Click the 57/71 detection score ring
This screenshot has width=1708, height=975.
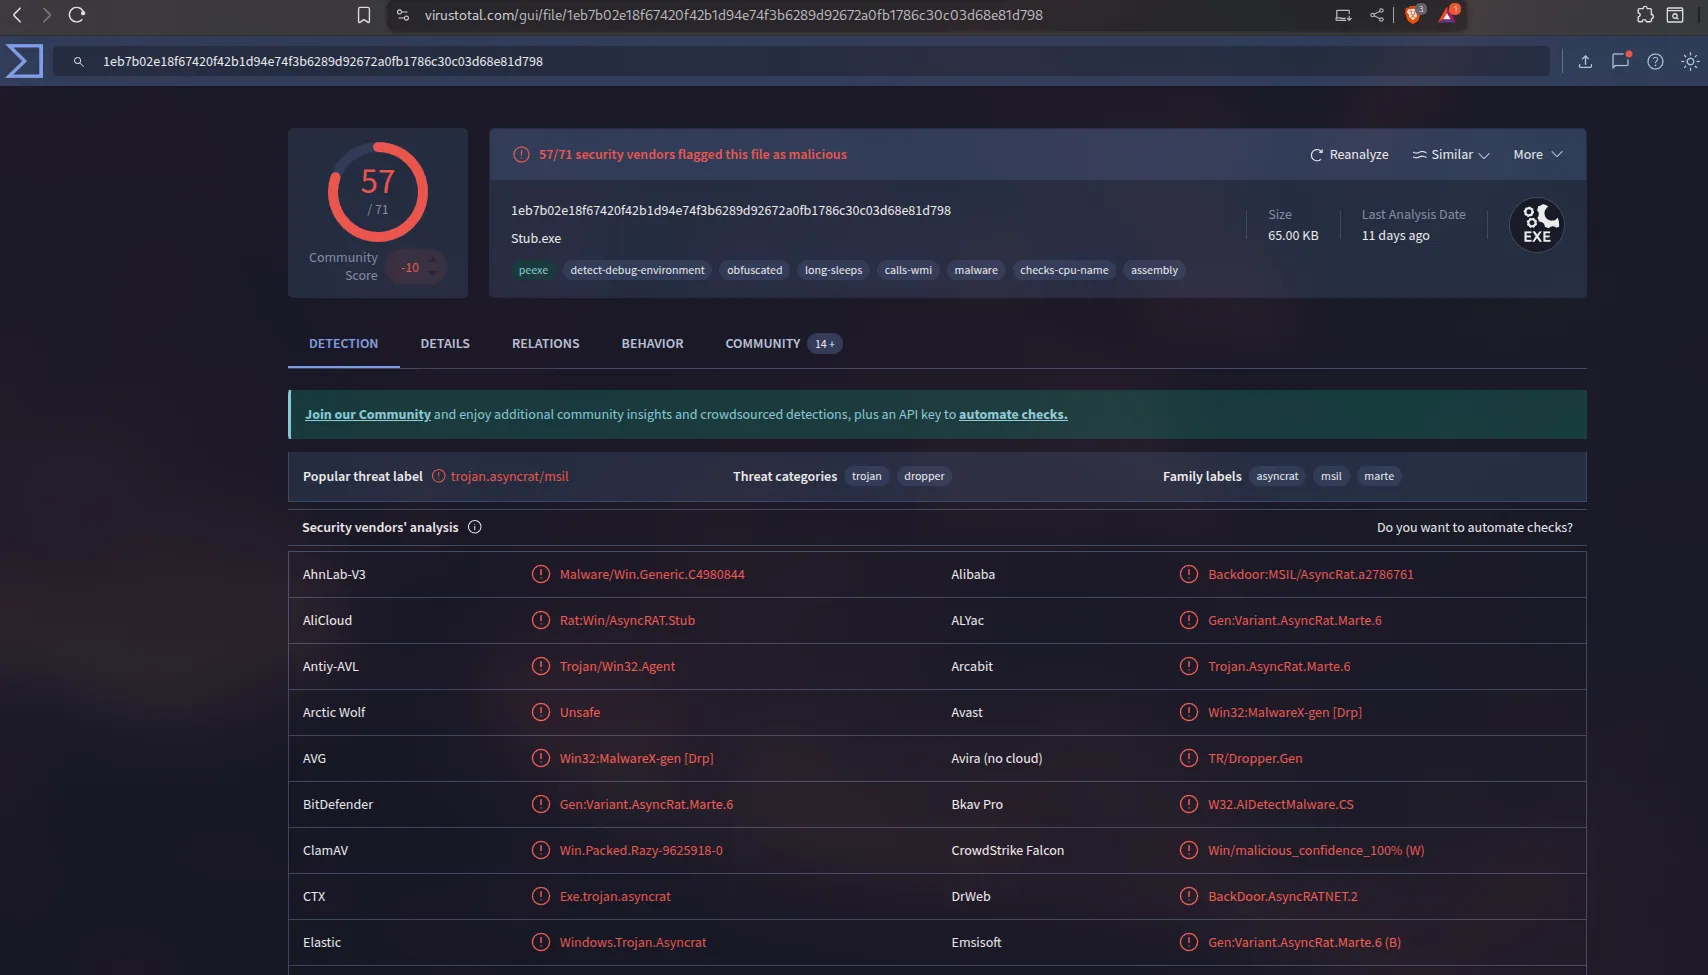[x=378, y=192]
